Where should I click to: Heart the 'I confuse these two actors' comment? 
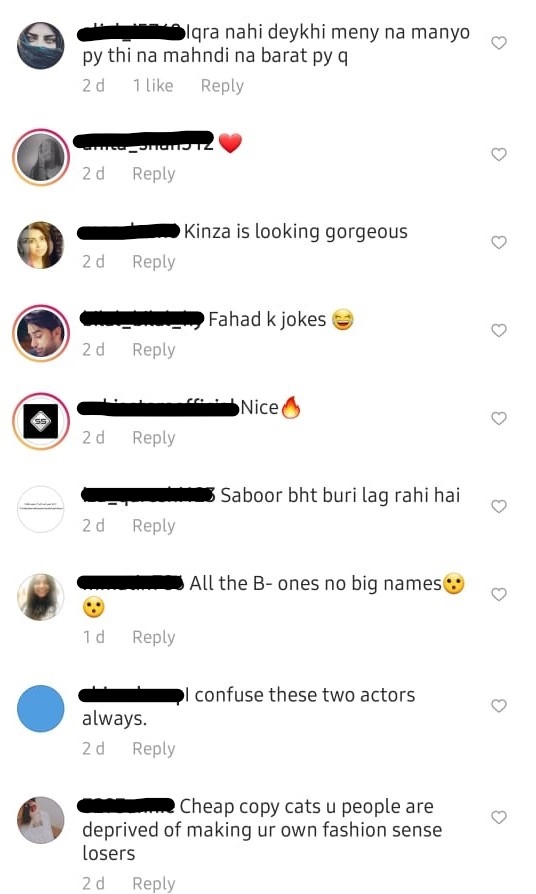click(x=499, y=706)
